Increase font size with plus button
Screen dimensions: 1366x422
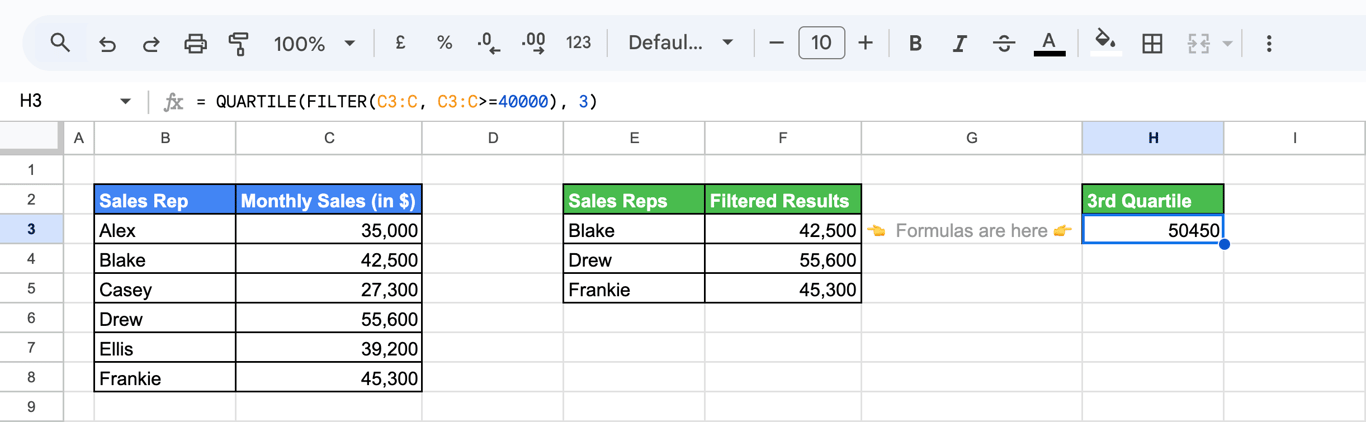pyautogui.click(x=866, y=43)
